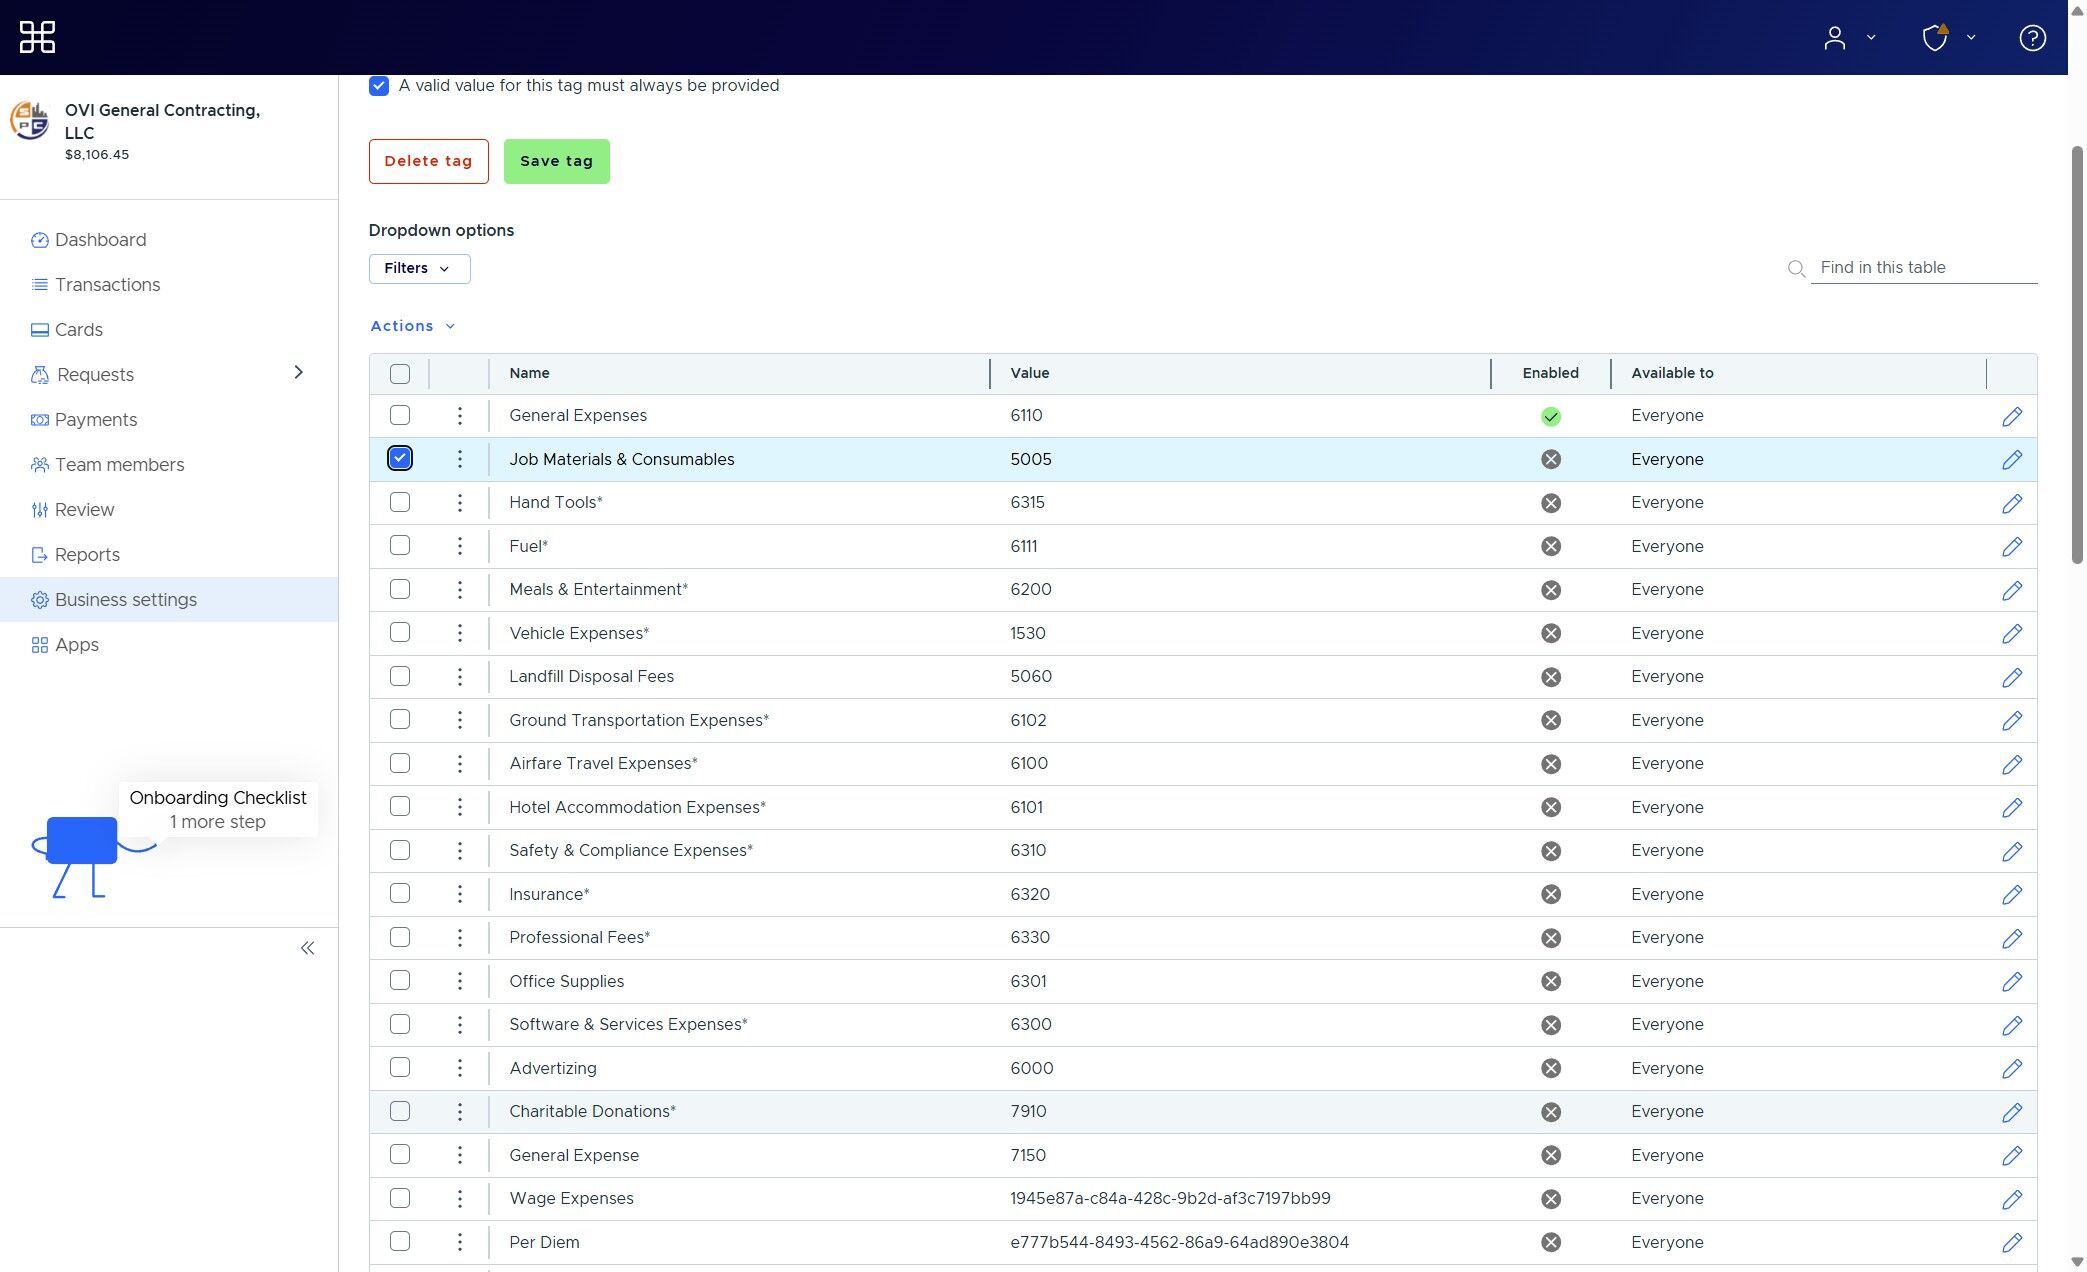The image size is (2087, 1272).
Task: Click the Delete tag button
Action: pyautogui.click(x=428, y=162)
